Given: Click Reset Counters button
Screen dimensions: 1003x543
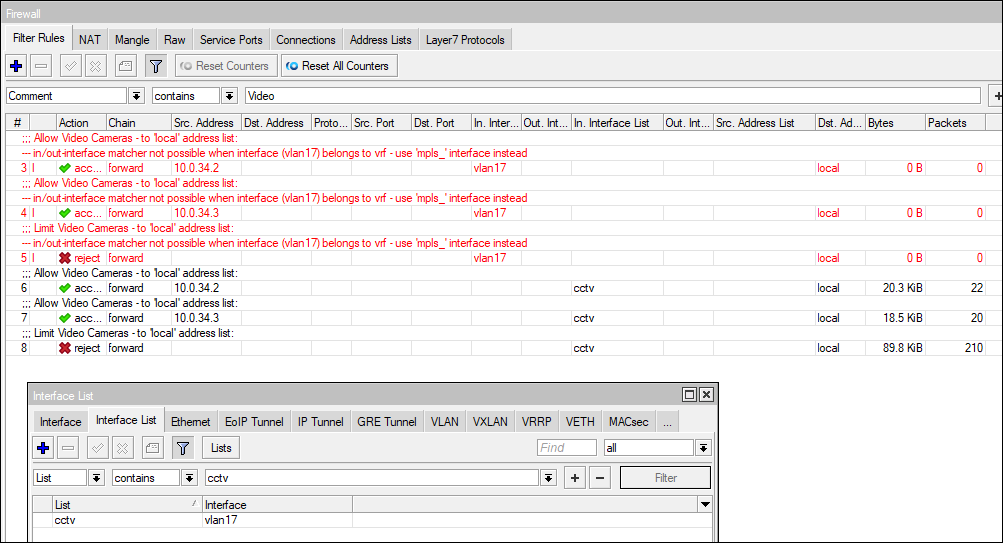Looking at the screenshot, I should click(226, 66).
